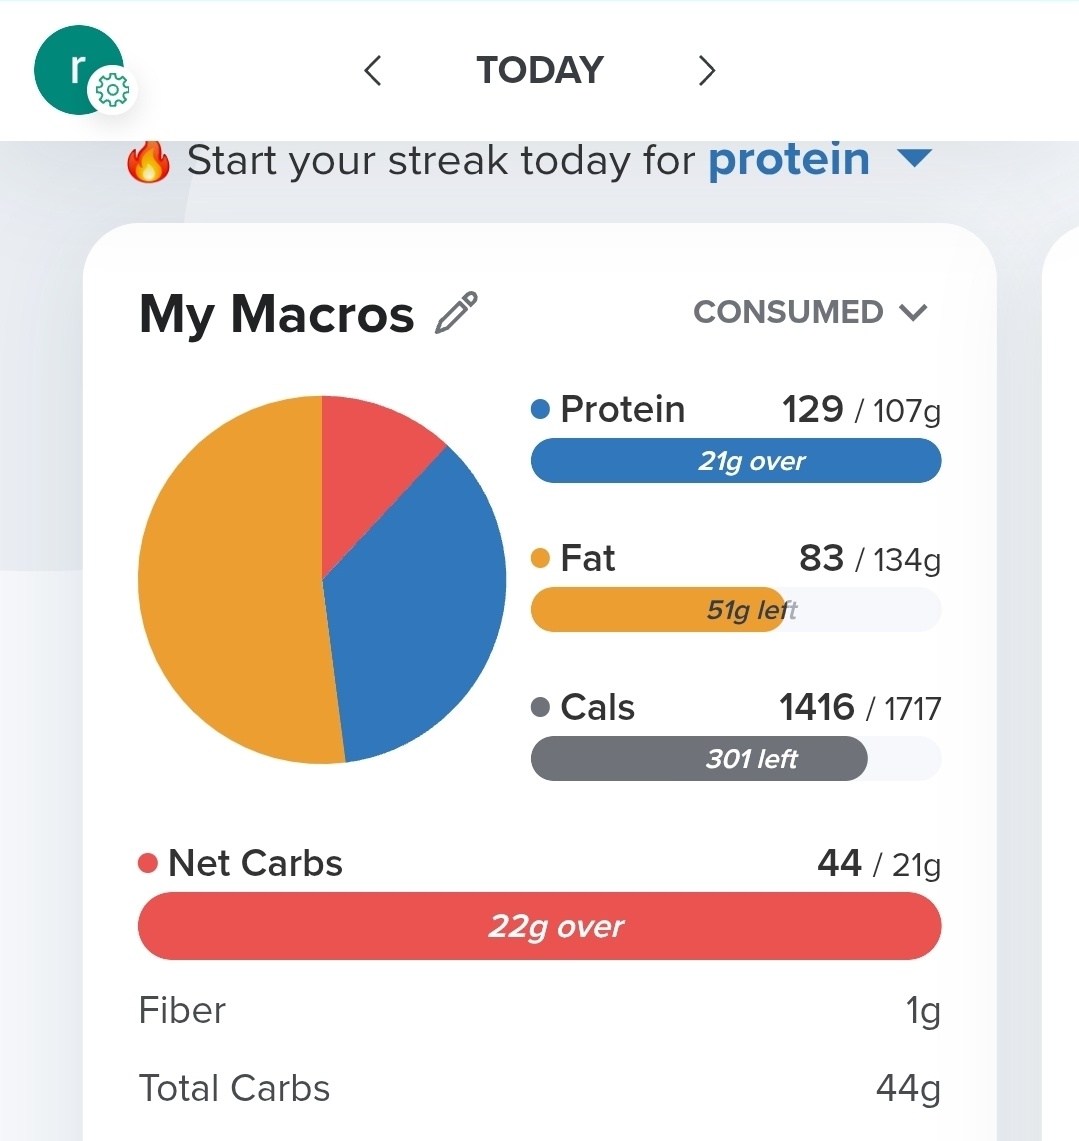
Task: Tap the fire streak icon
Action: point(148,161)
